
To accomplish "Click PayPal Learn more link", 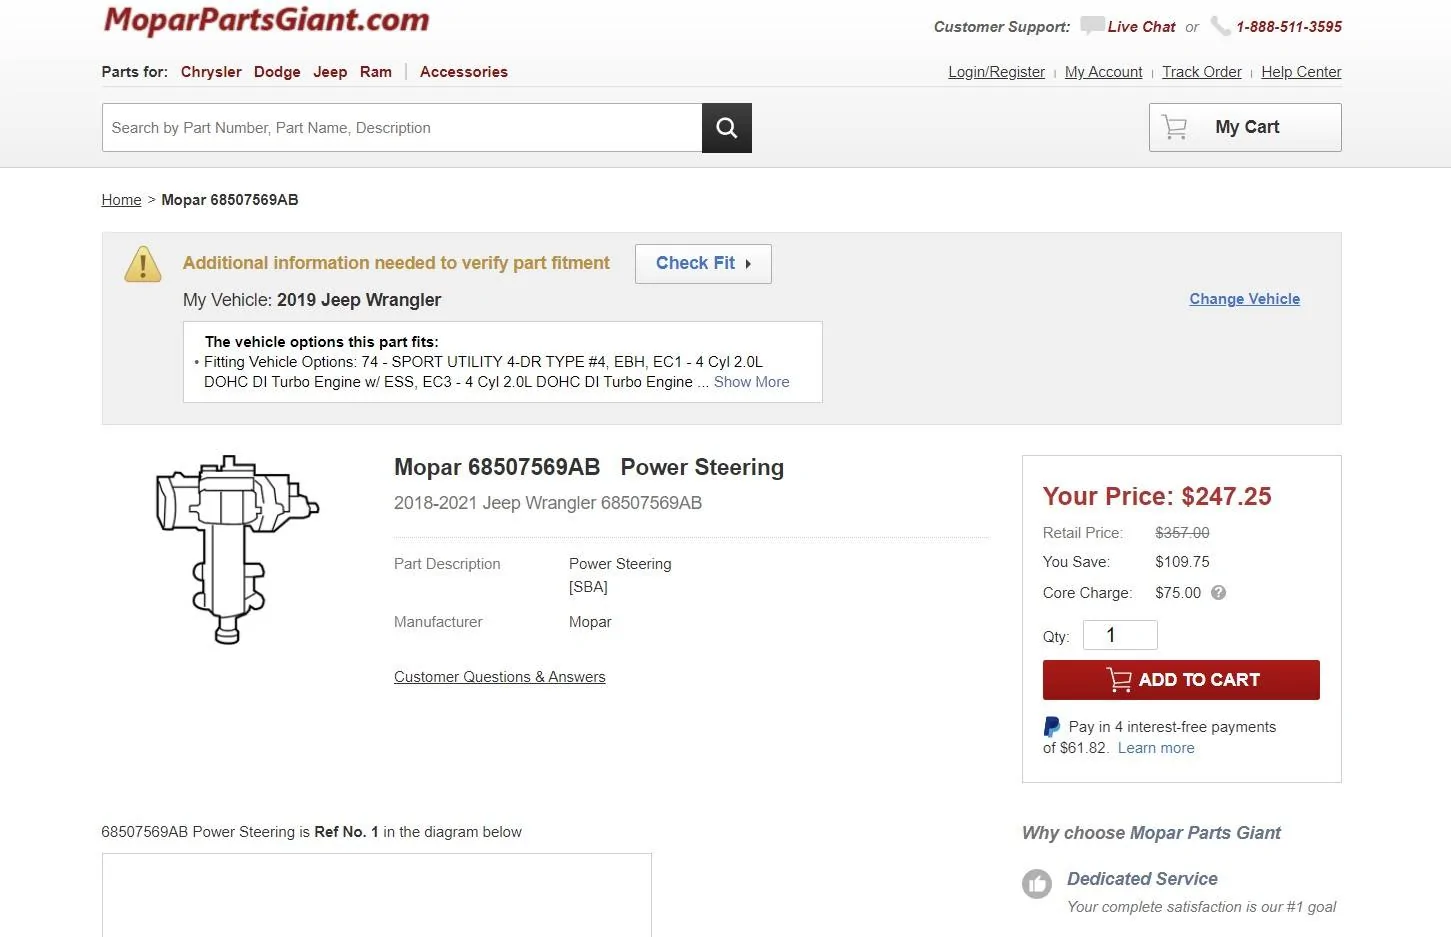I will point(1156,748).
